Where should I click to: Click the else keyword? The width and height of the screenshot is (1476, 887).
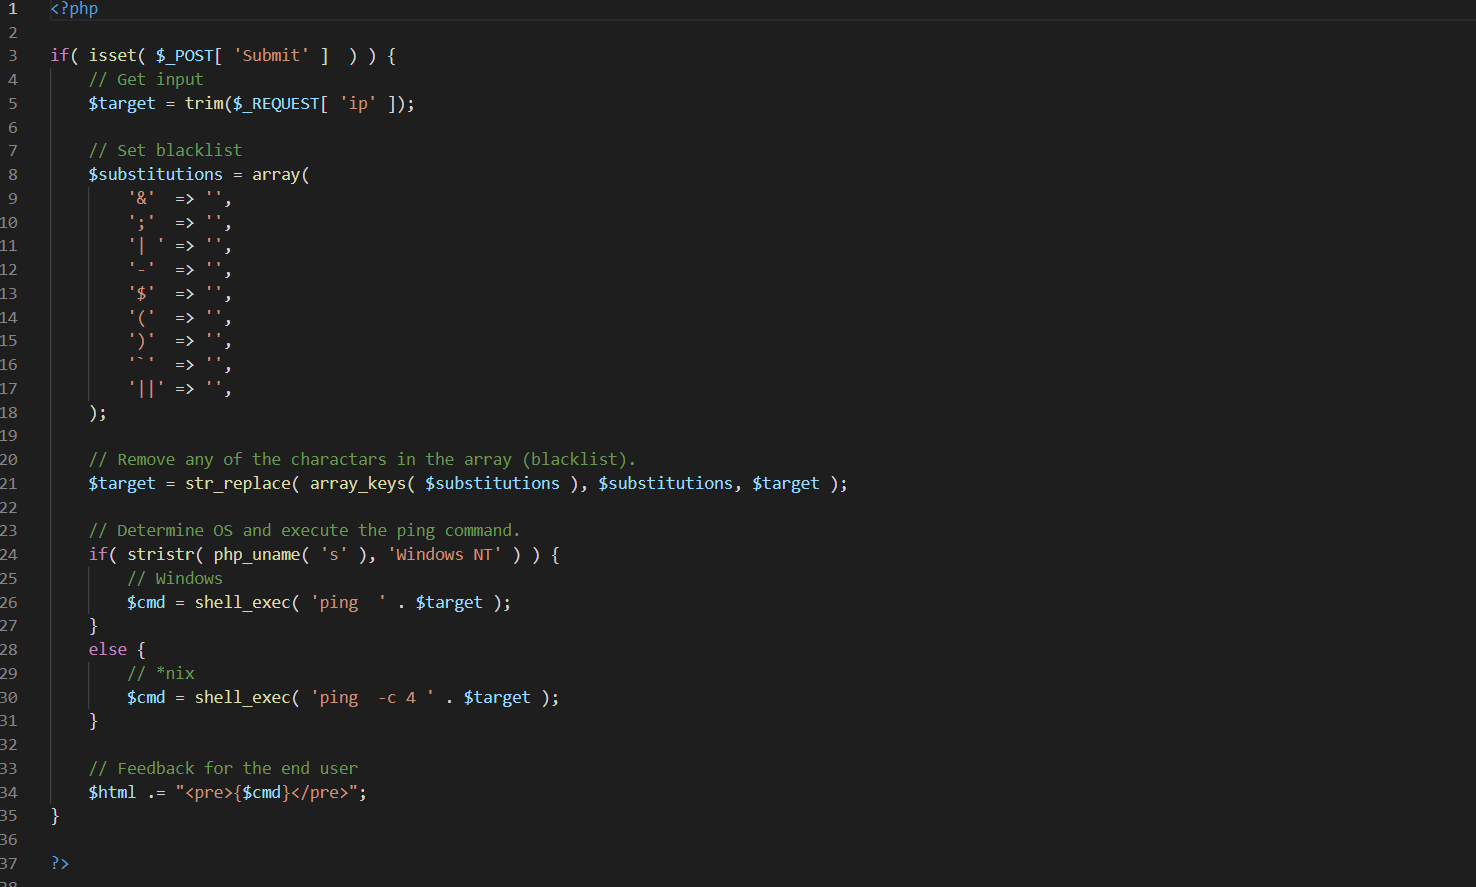point(107,650)
